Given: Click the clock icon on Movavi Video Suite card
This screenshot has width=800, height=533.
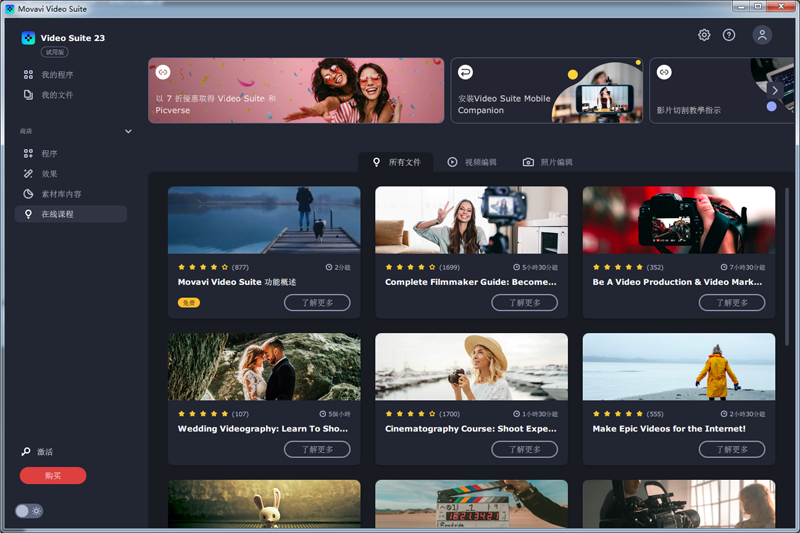Looking at the screenshot, I should (x=329, y=267).
